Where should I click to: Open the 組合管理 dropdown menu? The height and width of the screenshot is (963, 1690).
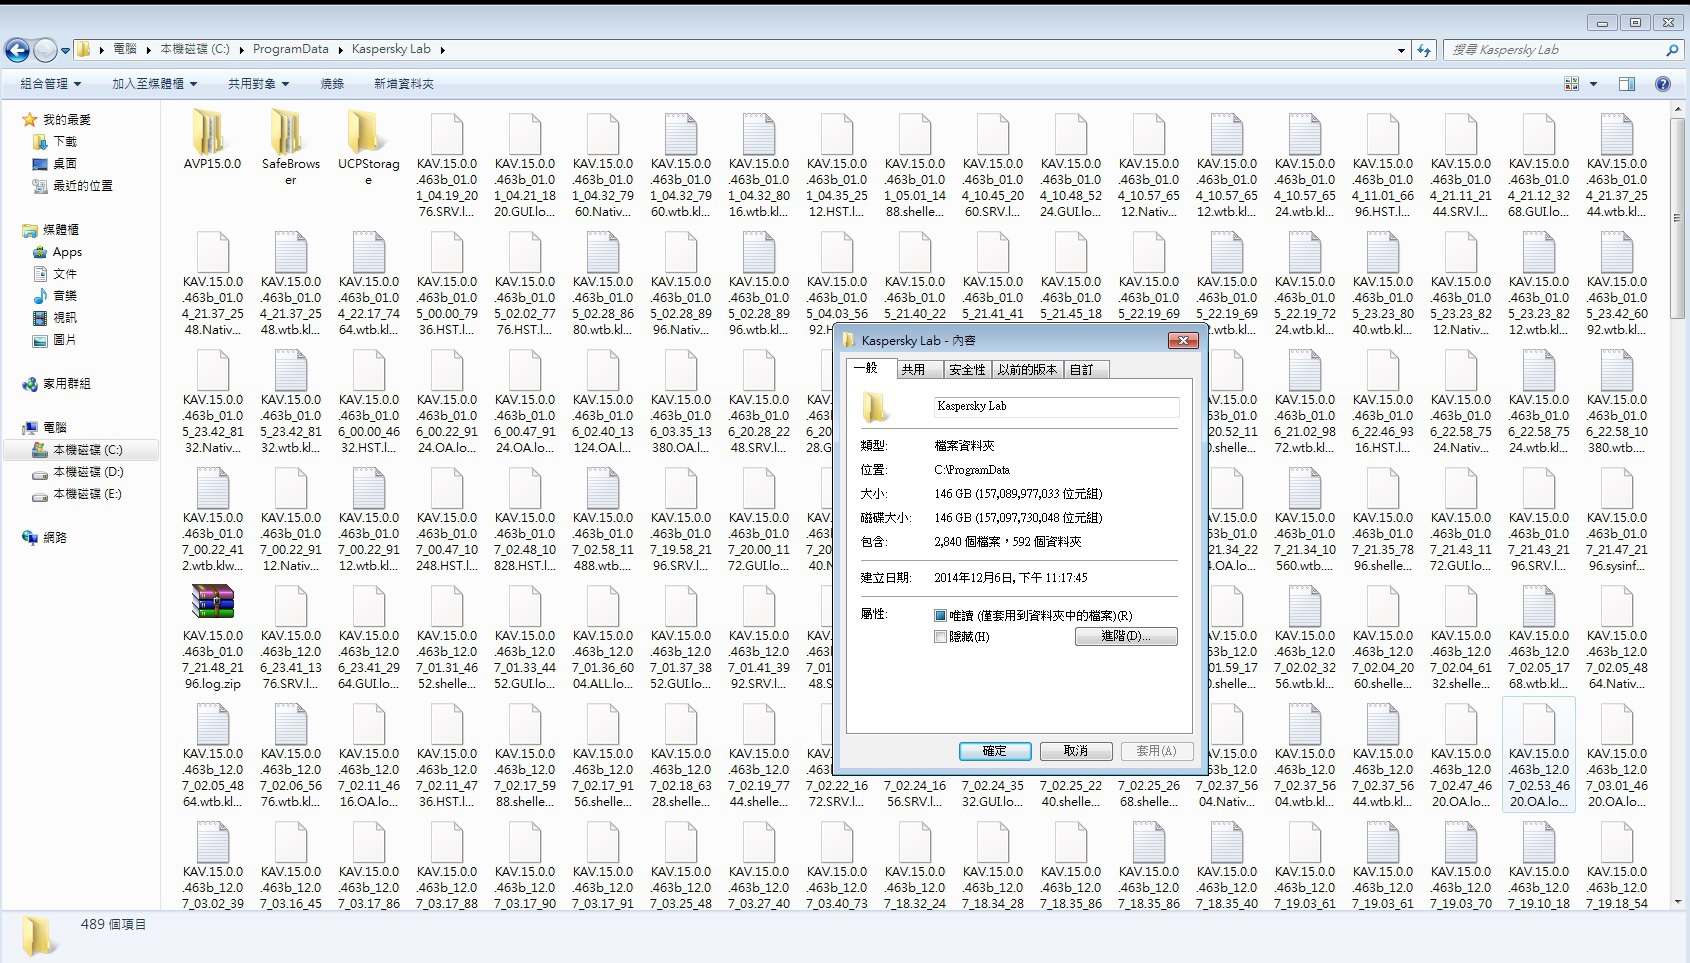(51, 84)
